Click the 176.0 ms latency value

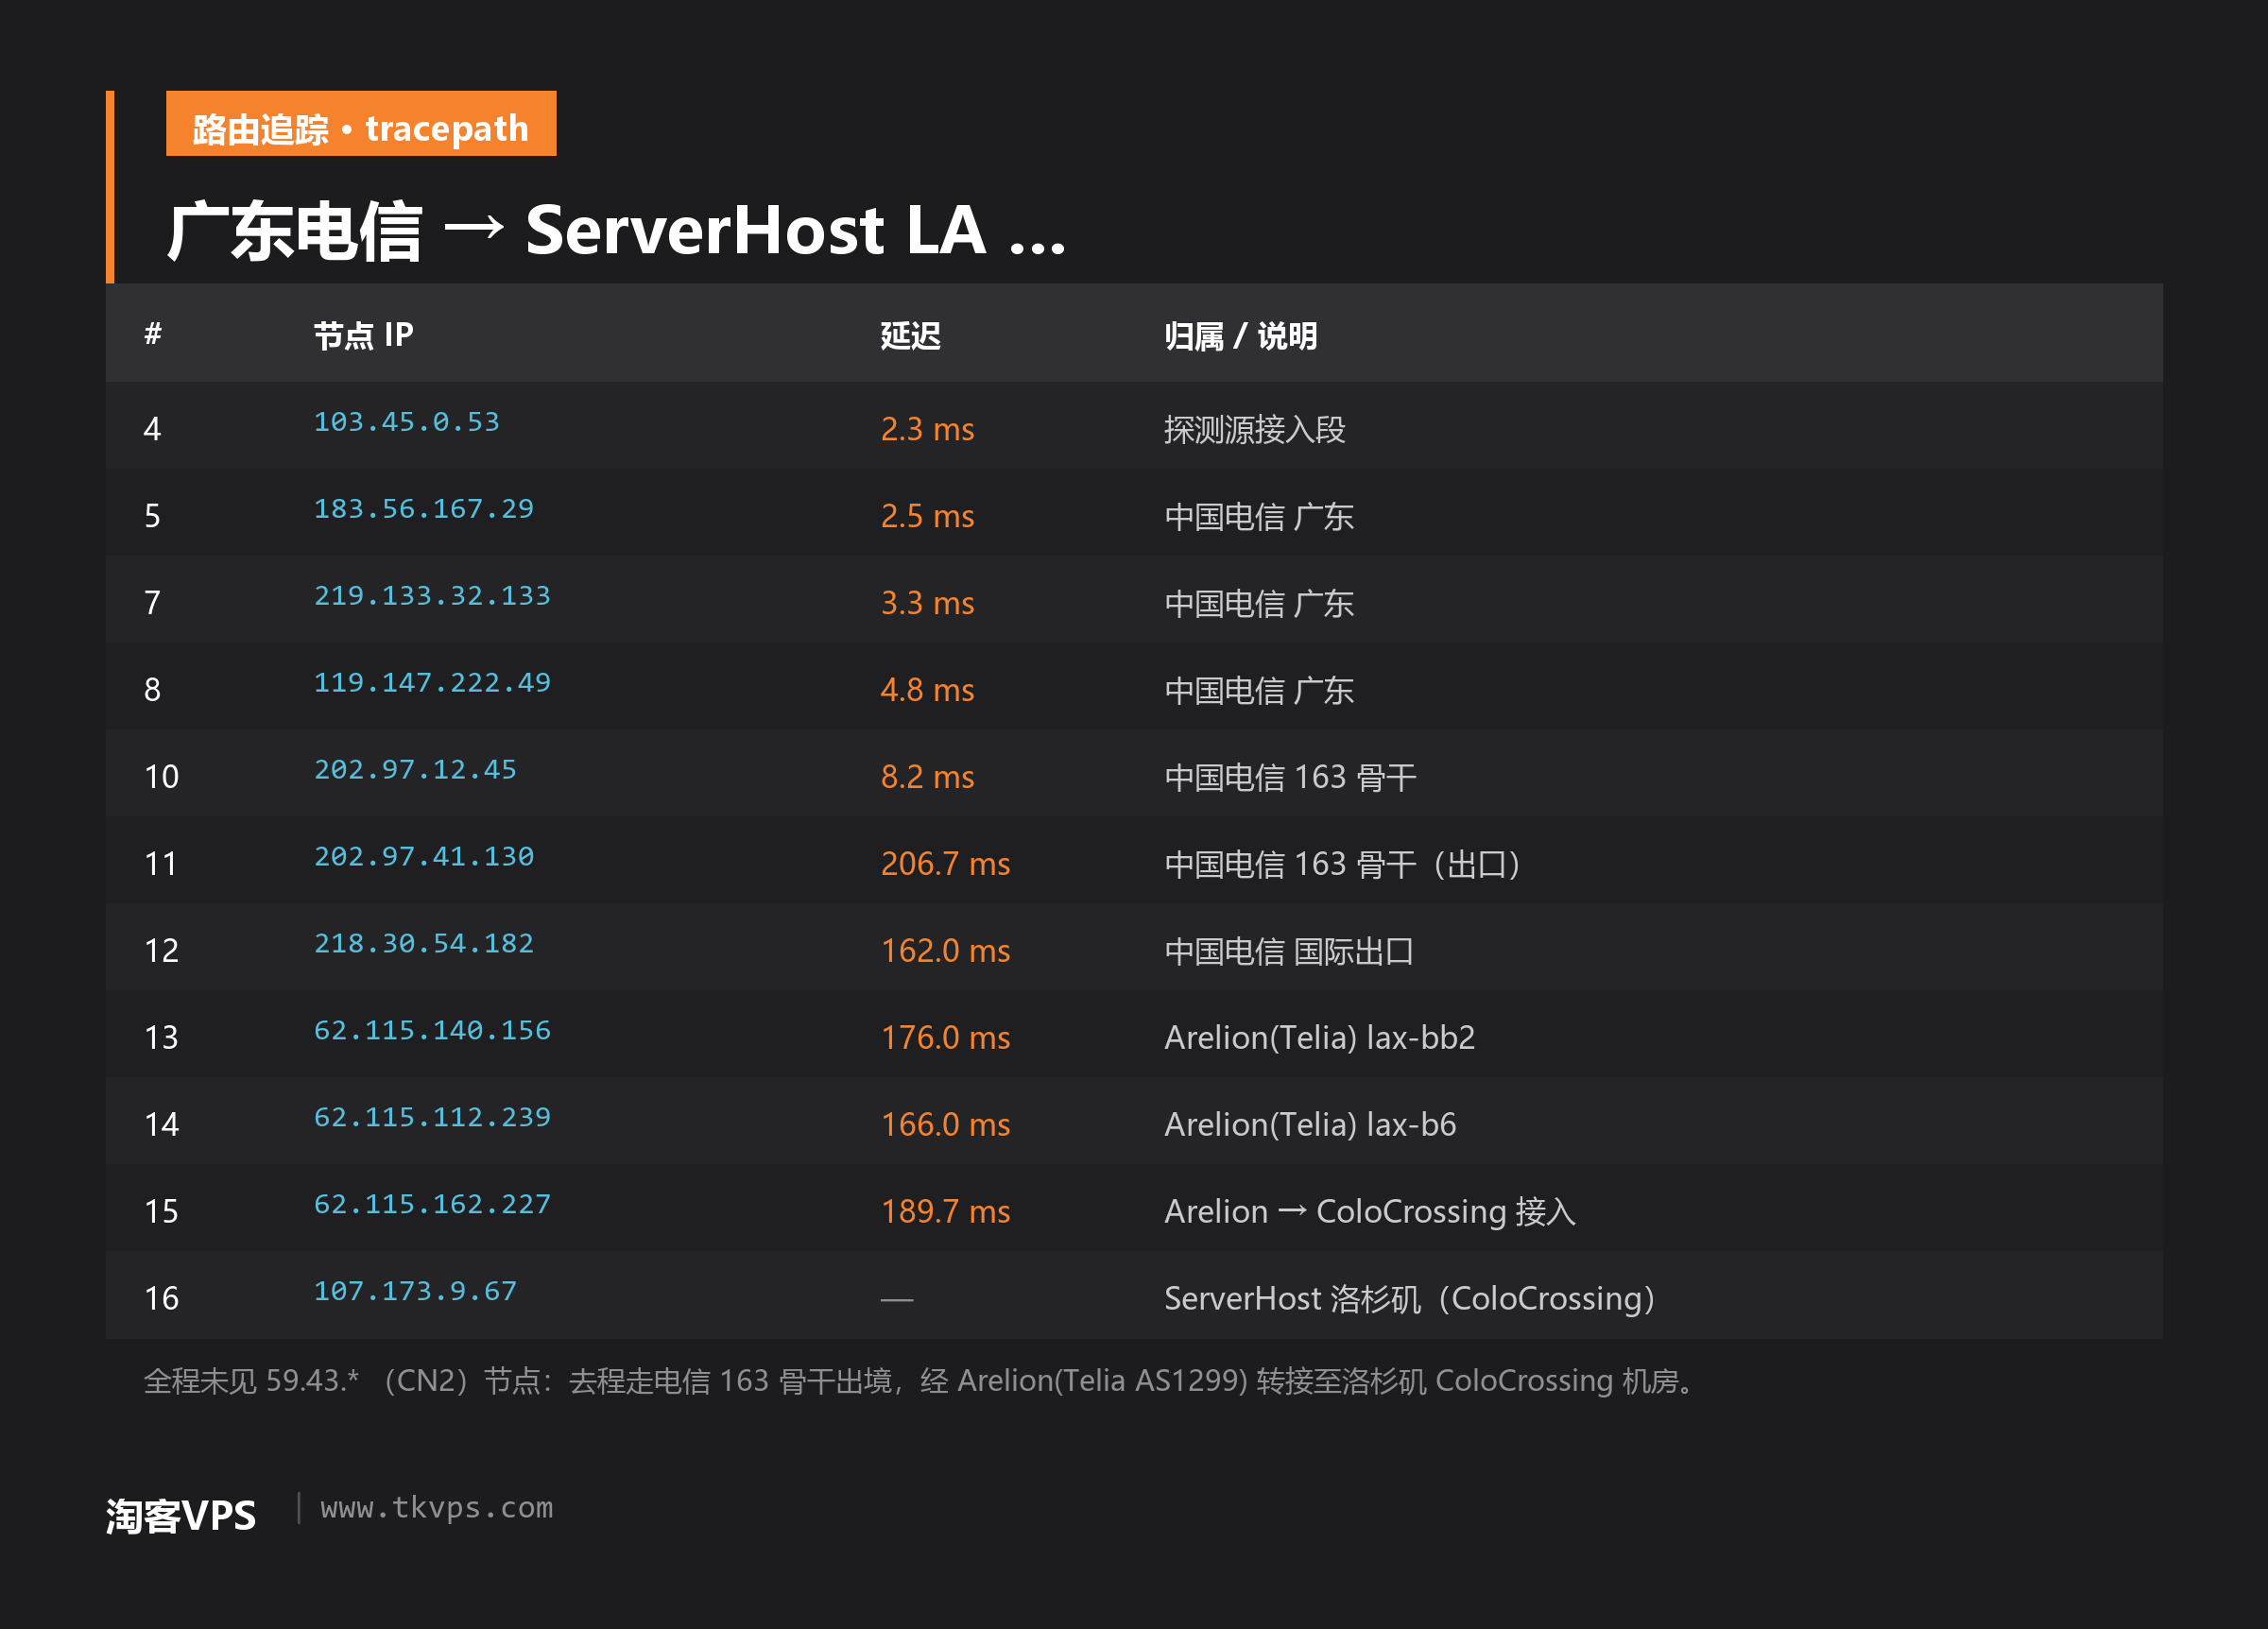[945, 1038]
